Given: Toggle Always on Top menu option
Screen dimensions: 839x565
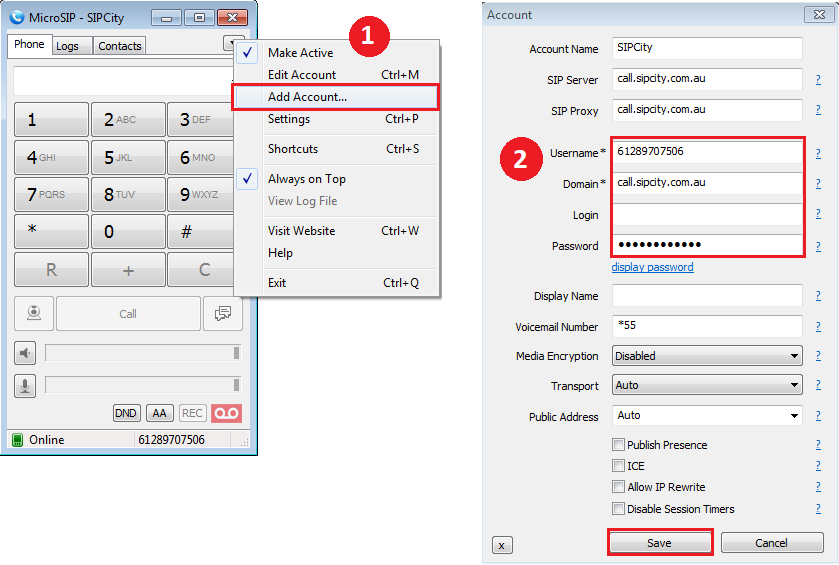Looking at the screenshot, I should pyautogui.click(x=337, y=179).
